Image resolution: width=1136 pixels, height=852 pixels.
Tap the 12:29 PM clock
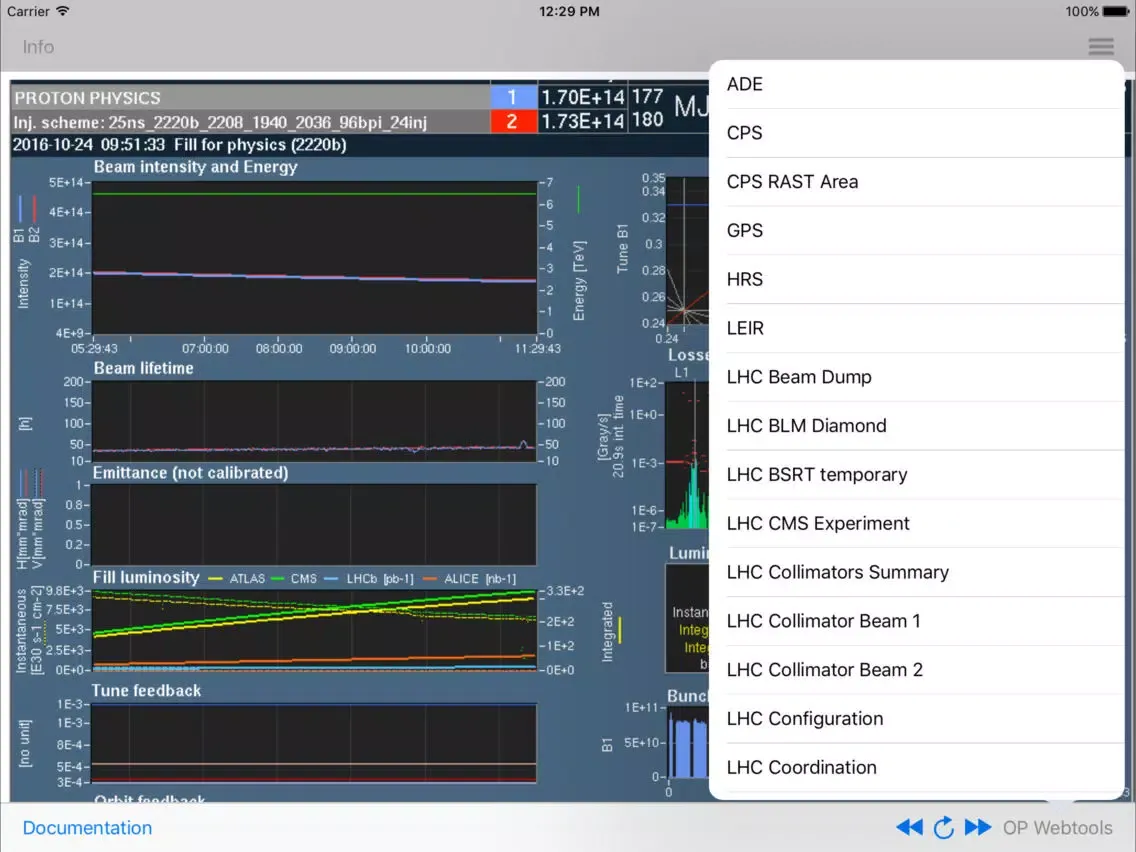coord(569,12)
